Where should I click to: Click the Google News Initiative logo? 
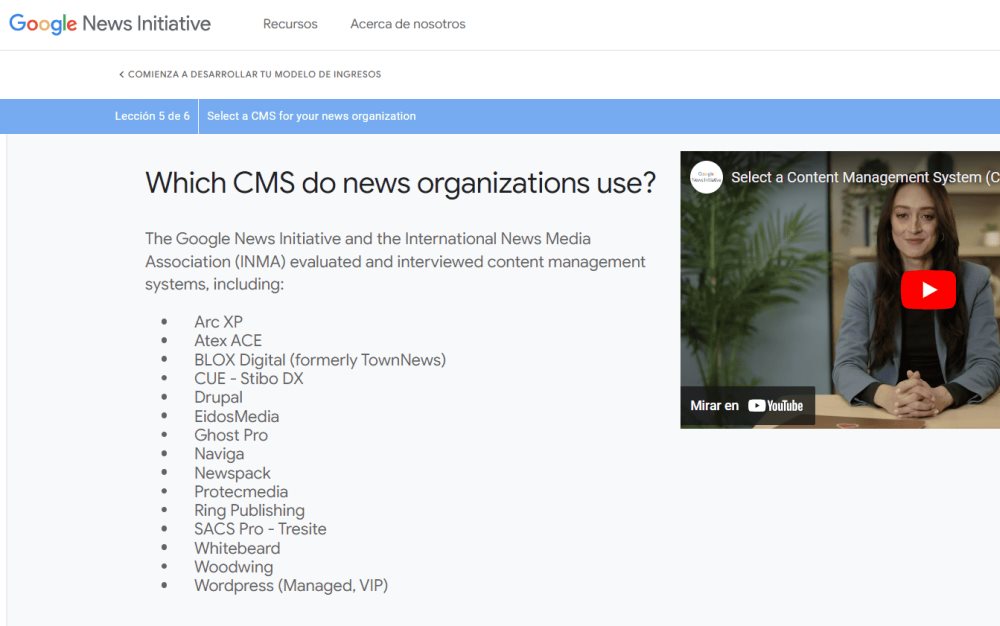pyautogui.click(x=110, y=24)
